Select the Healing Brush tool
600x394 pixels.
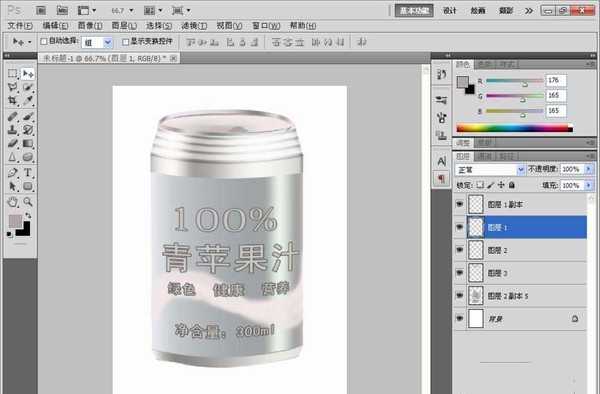coord(13,116)
